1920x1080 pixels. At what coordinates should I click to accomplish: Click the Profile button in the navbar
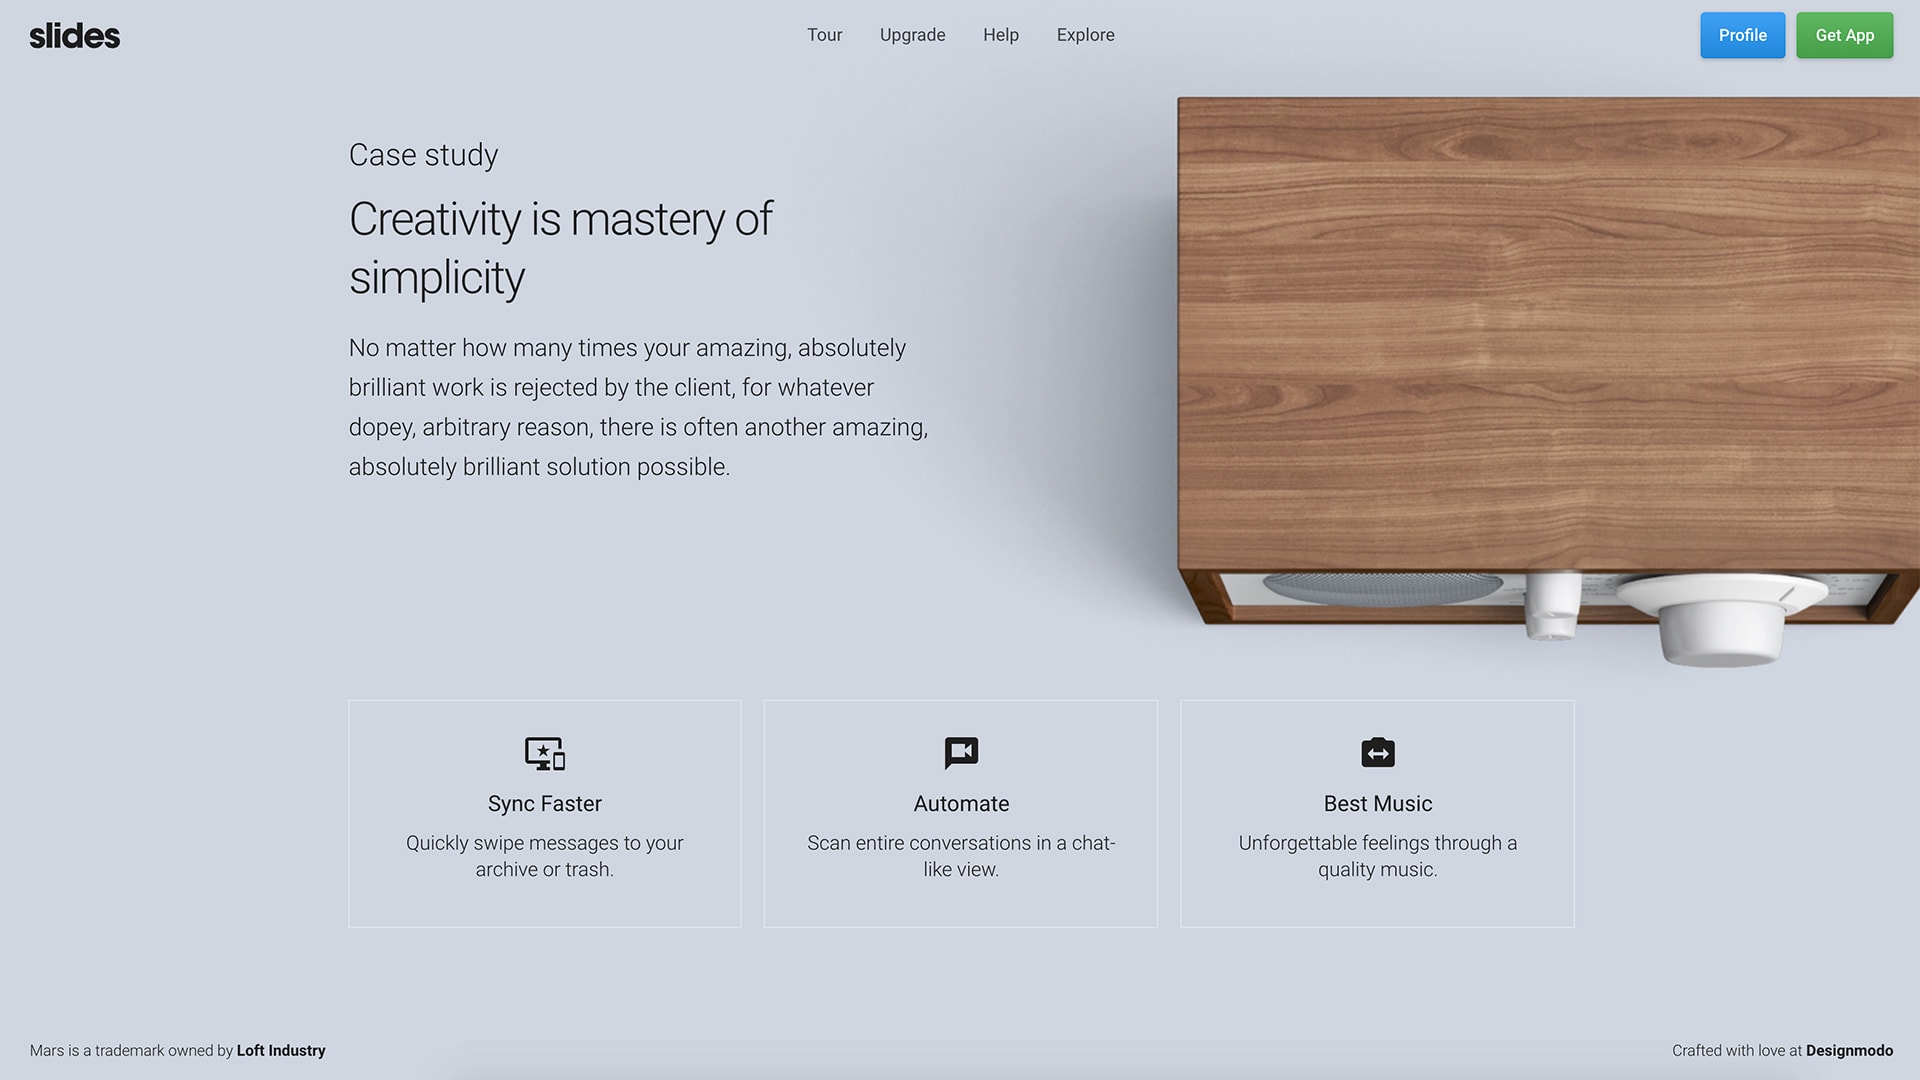[x=1742, y=34]
